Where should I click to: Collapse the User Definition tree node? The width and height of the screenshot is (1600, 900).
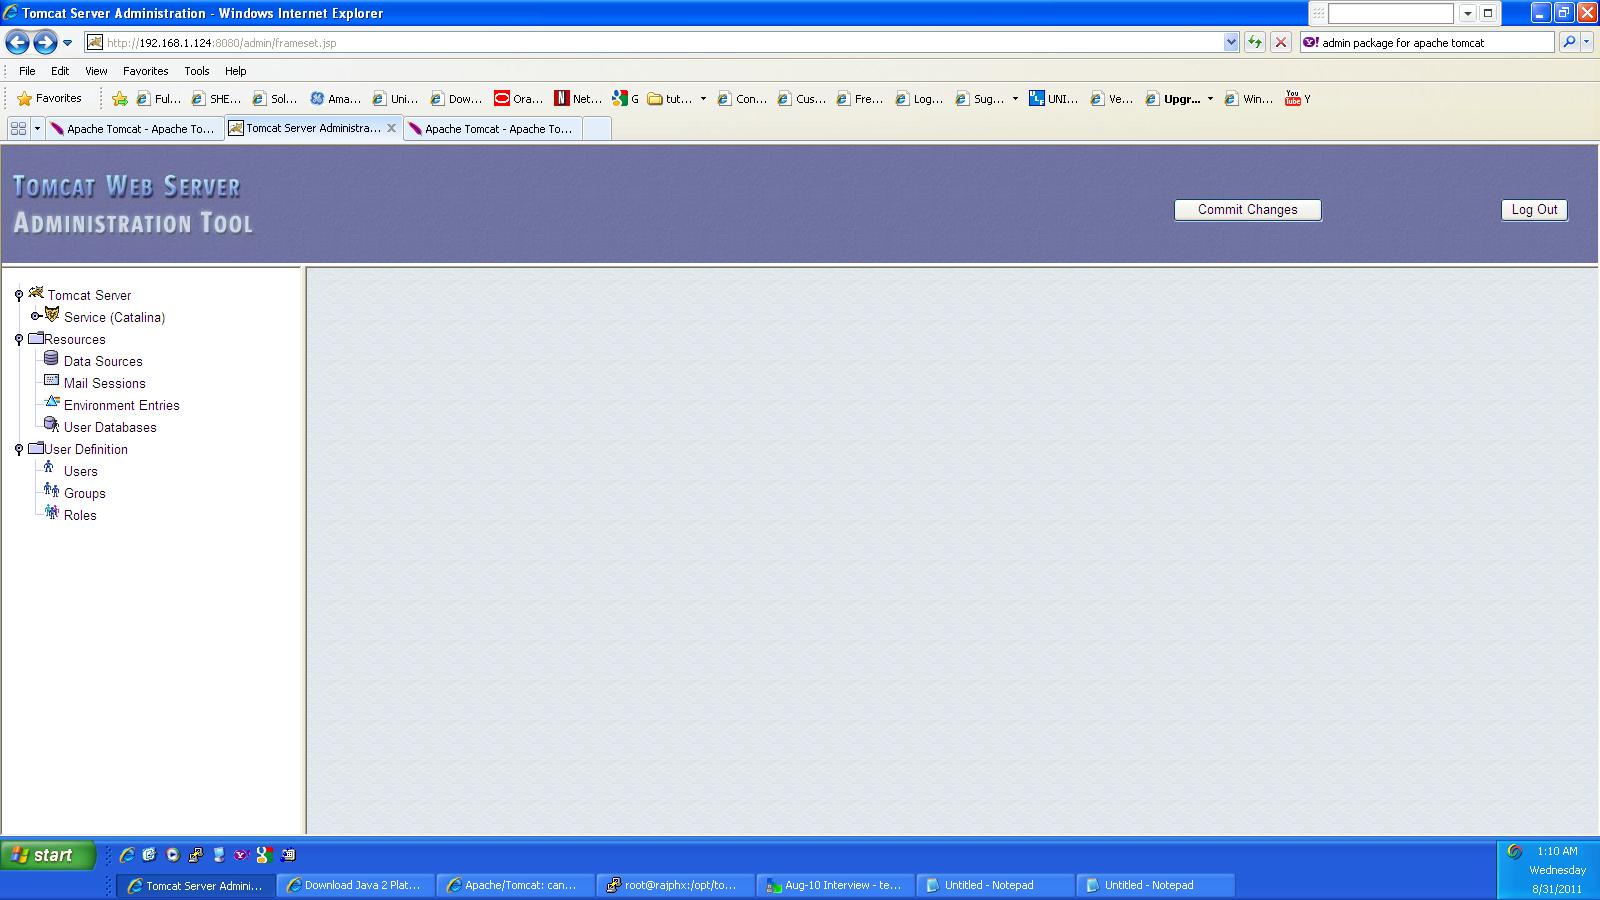(x=19, y=449)
